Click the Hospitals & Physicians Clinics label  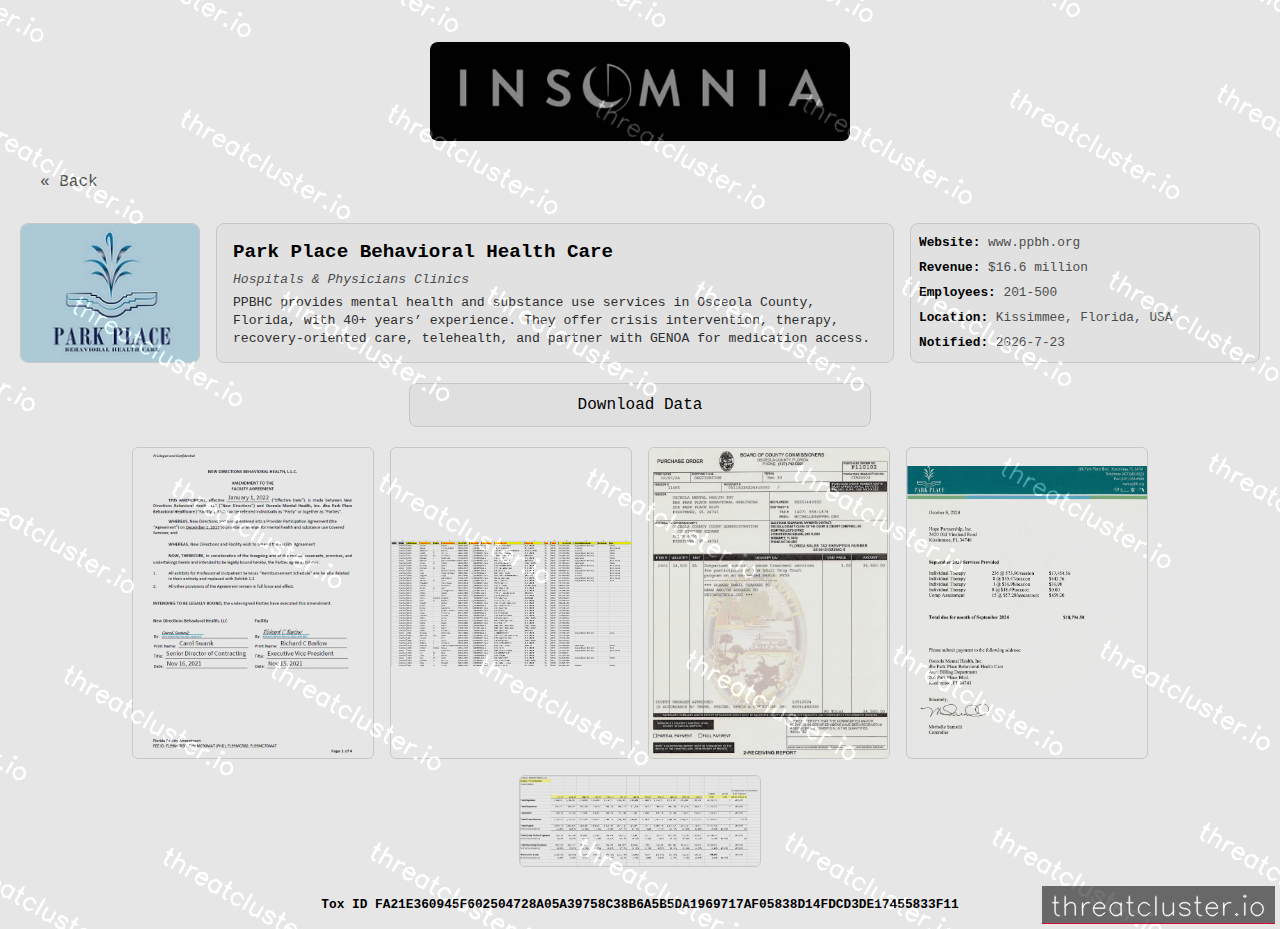351,279
